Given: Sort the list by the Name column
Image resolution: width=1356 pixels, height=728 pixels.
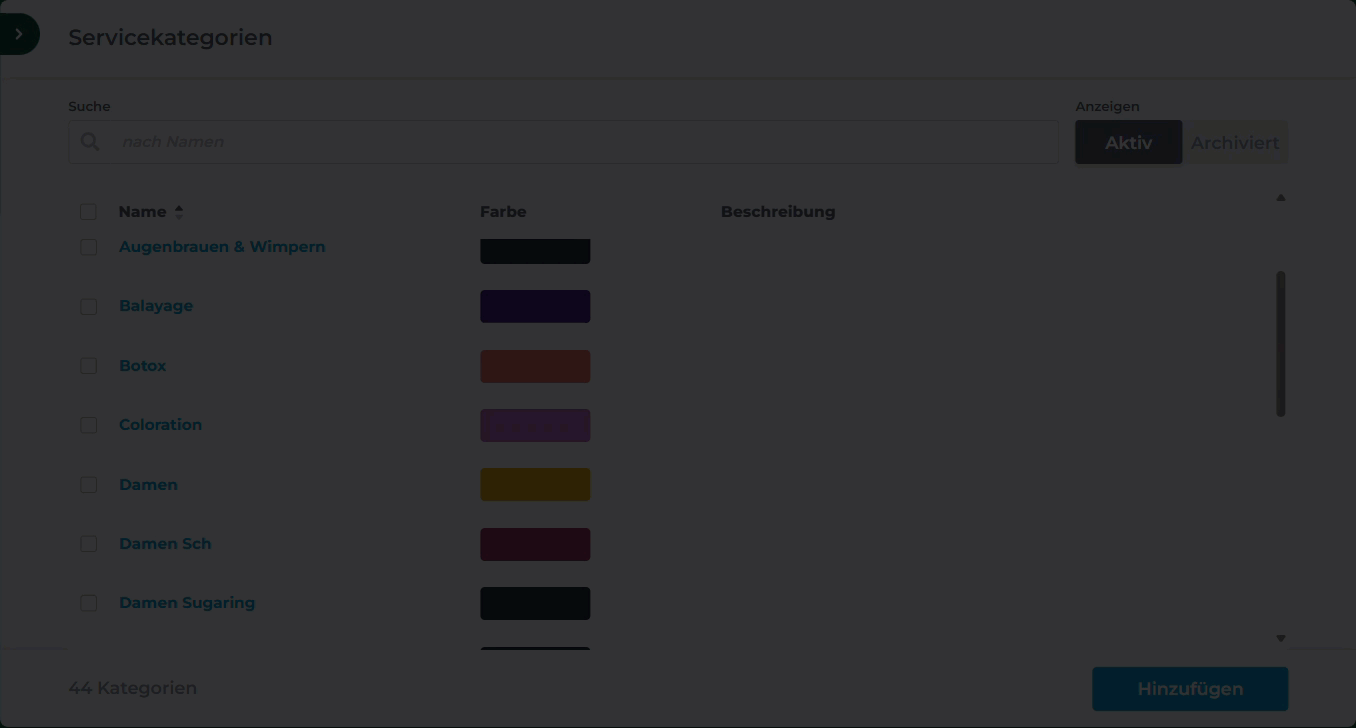Looking at the screenshot, I should (151, 212).
